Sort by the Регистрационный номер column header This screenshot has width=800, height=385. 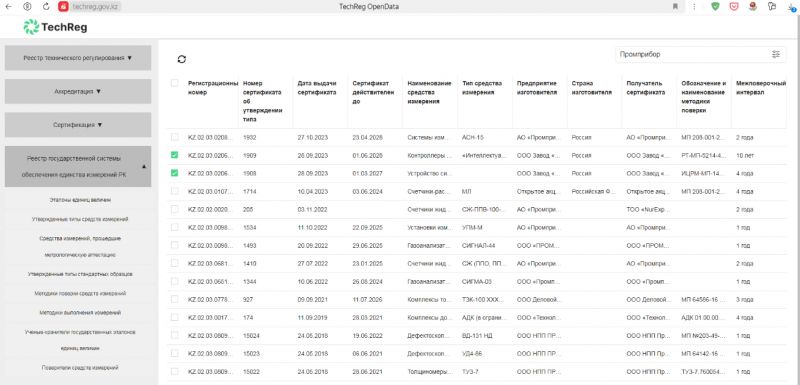[x=213, y=88]
